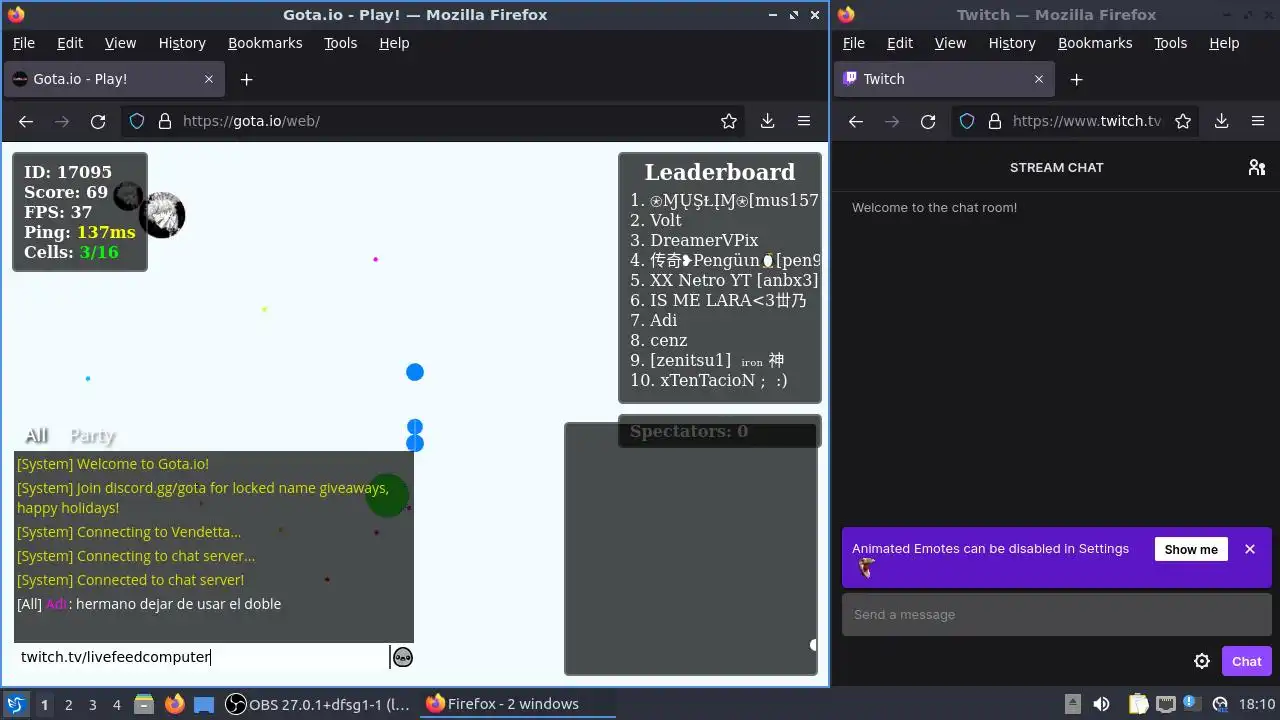Switch to the OBS 27.0.1 taskbar window
Viewport: 1280px width, 720px height.
click(318, 704)
